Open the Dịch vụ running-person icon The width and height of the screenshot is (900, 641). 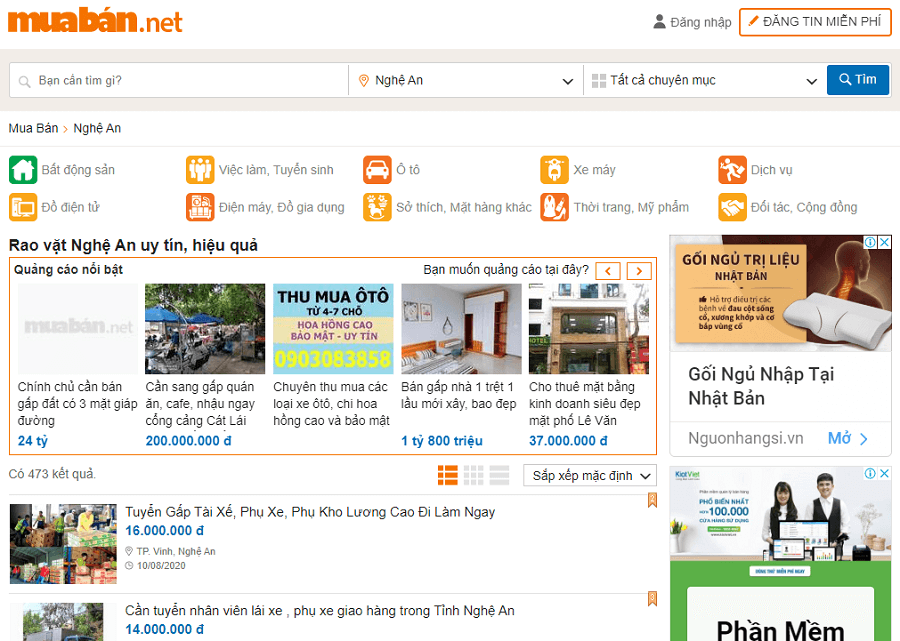pos(732,170)
